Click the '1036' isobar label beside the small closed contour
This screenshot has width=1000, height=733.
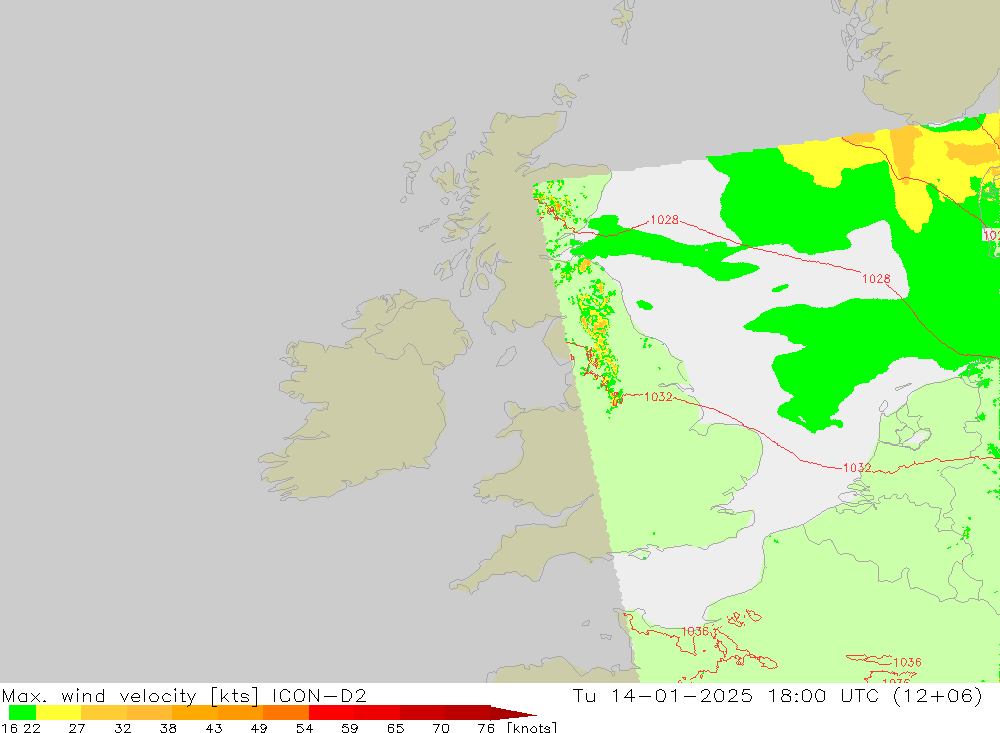coord(907,662)
